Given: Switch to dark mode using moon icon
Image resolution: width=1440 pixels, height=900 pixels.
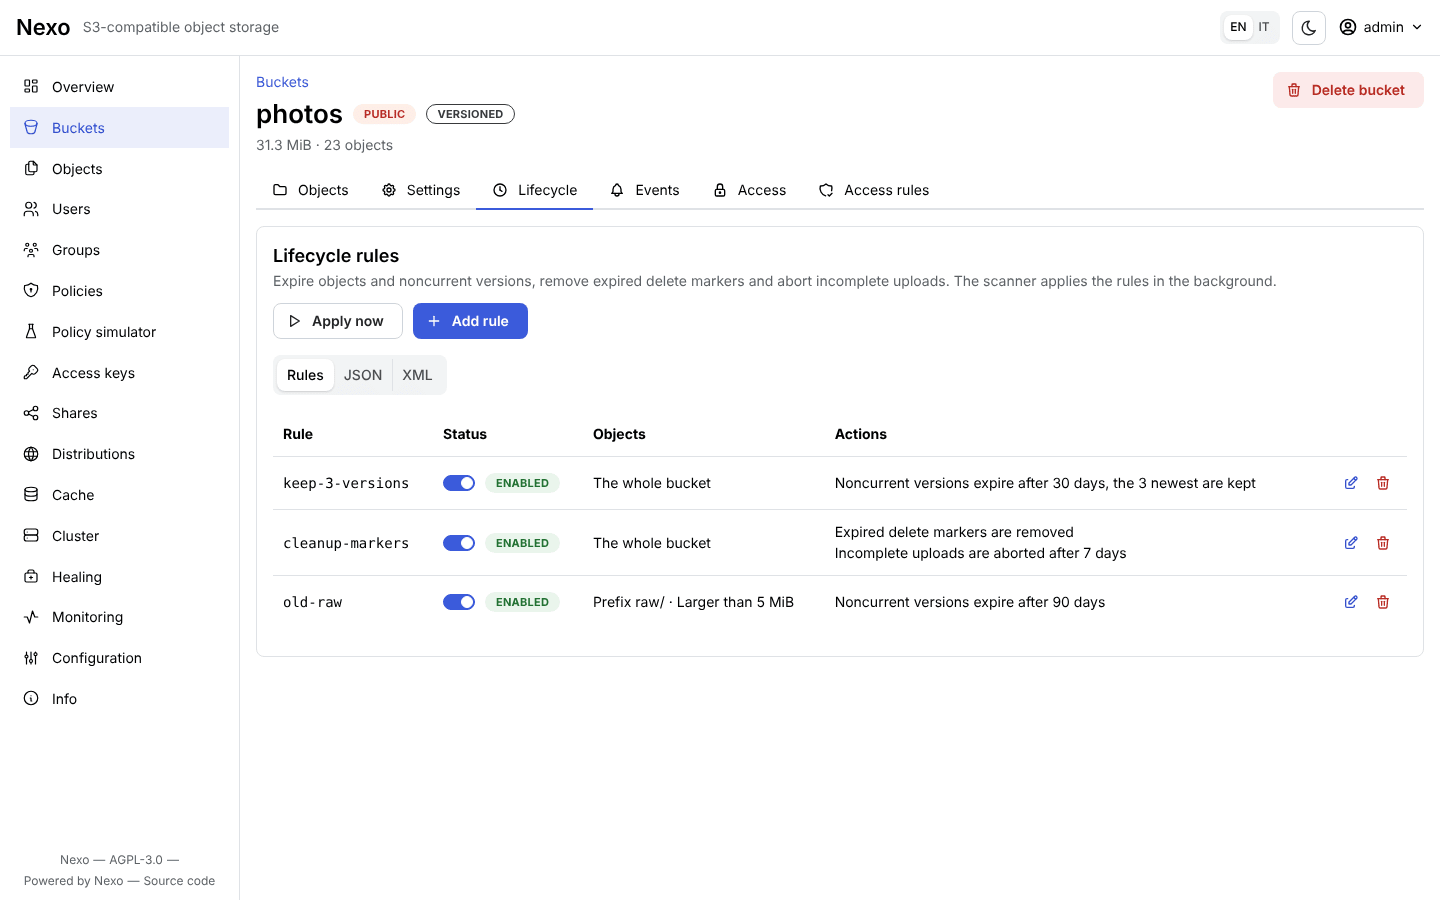Looking at the screenshot, I should [1309, 28].
